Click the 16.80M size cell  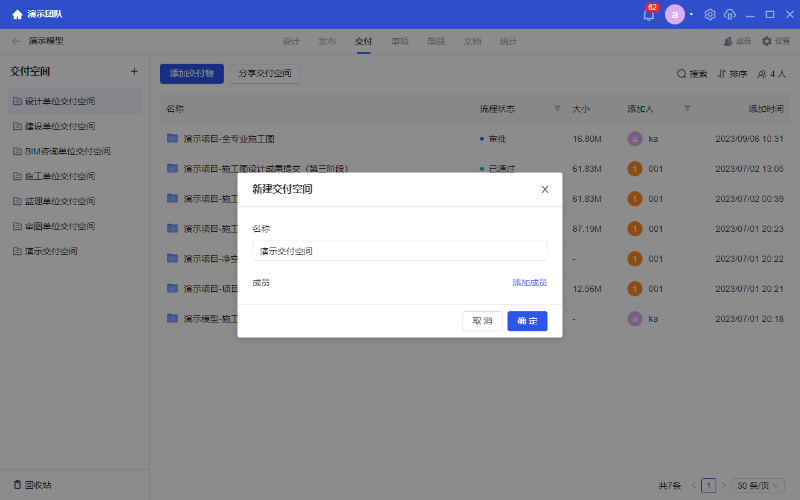point(587,139)
